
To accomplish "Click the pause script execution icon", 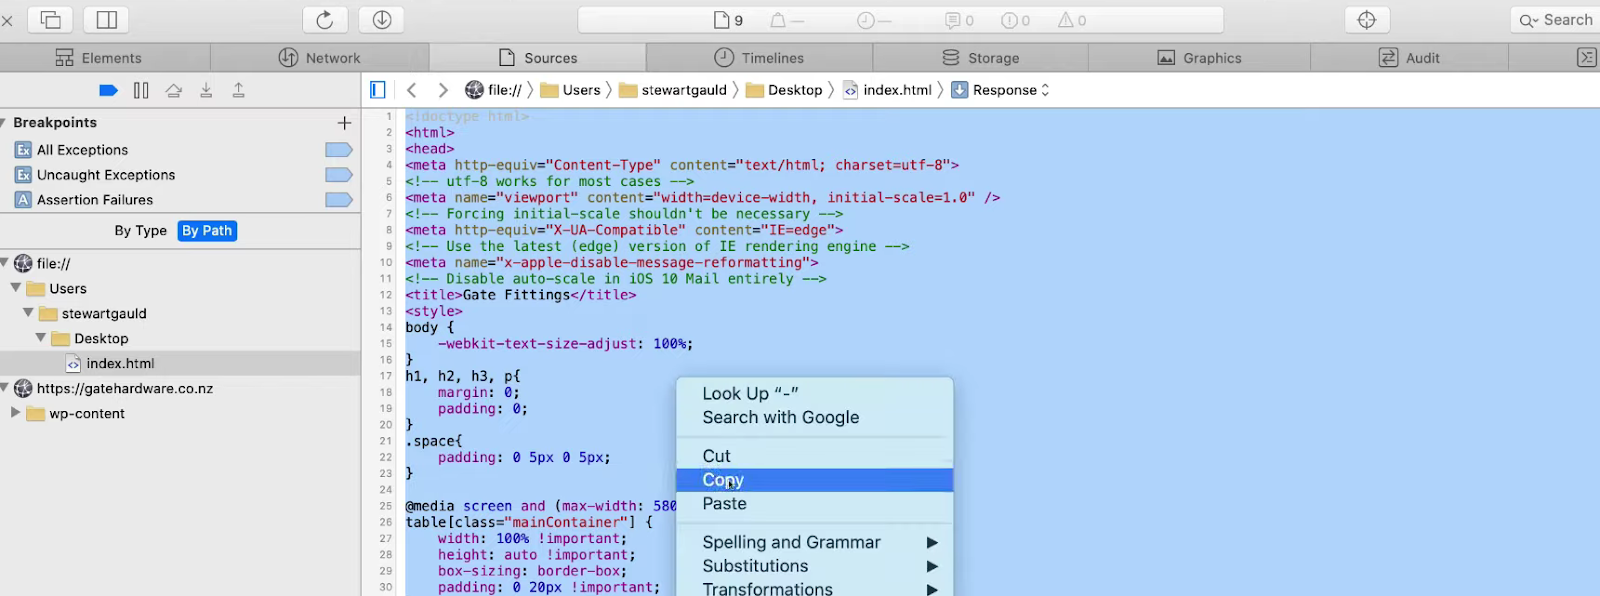I will pos(141,90).
